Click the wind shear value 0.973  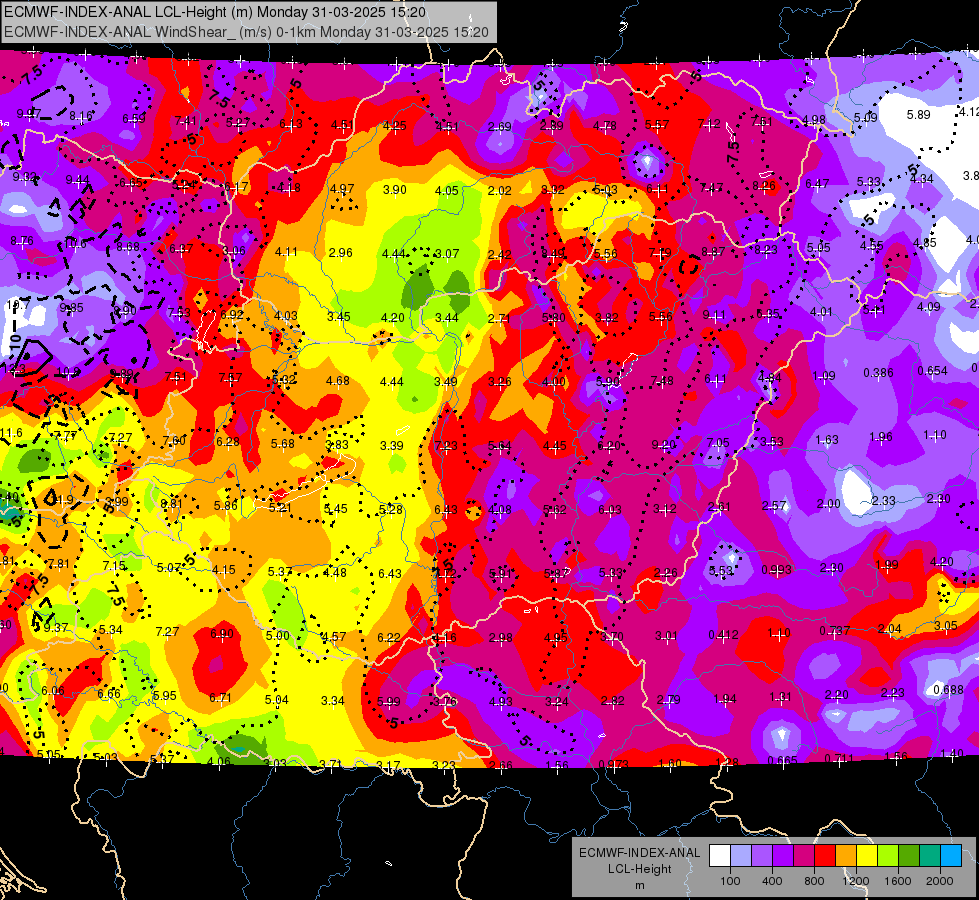613,764
